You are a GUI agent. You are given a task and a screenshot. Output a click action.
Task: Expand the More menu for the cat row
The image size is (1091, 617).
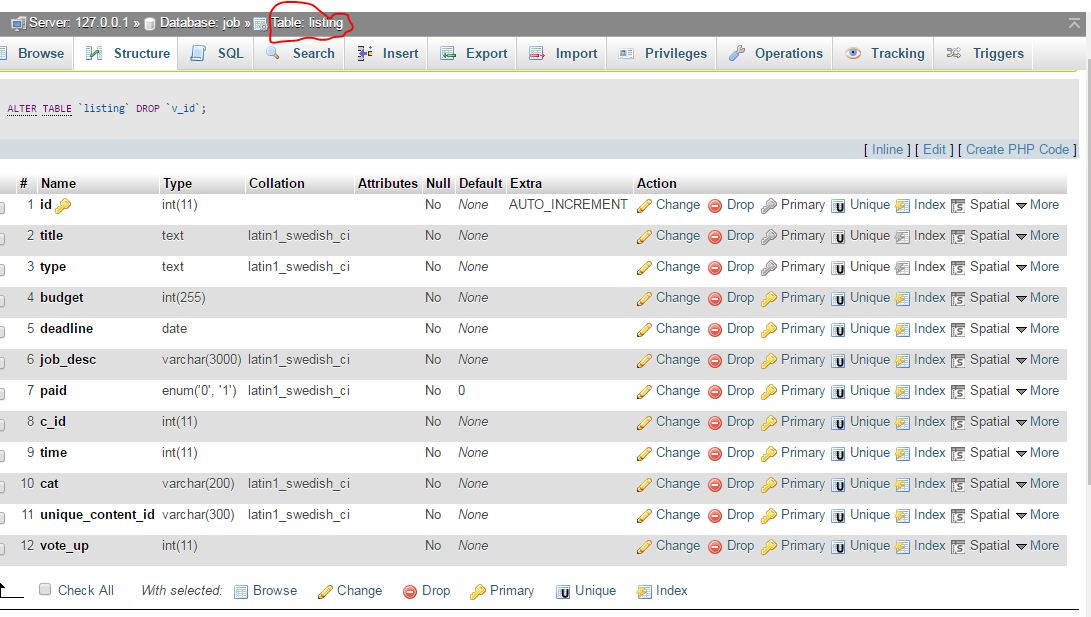[x=1037, y=483]
